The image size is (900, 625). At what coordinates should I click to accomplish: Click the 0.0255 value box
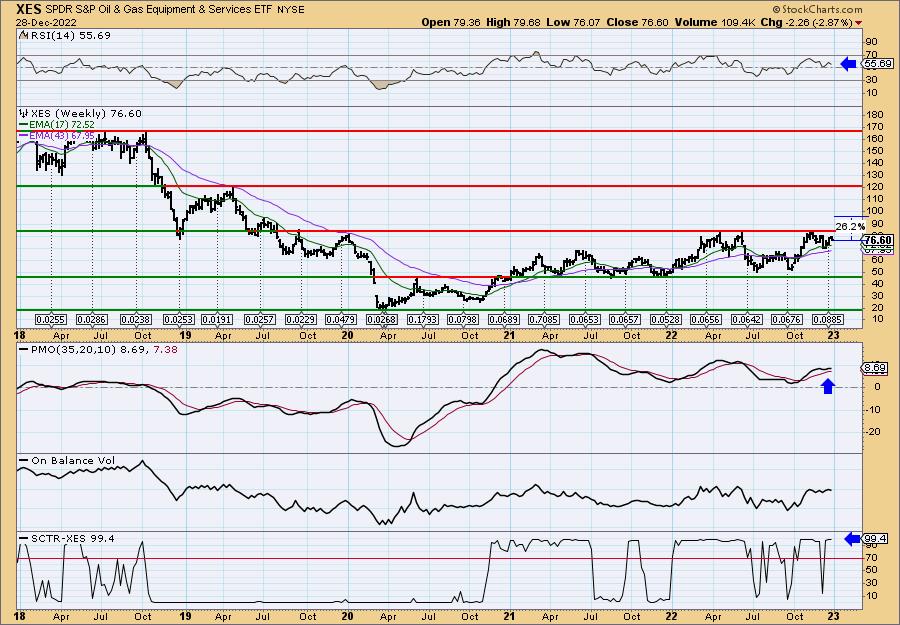51,319
